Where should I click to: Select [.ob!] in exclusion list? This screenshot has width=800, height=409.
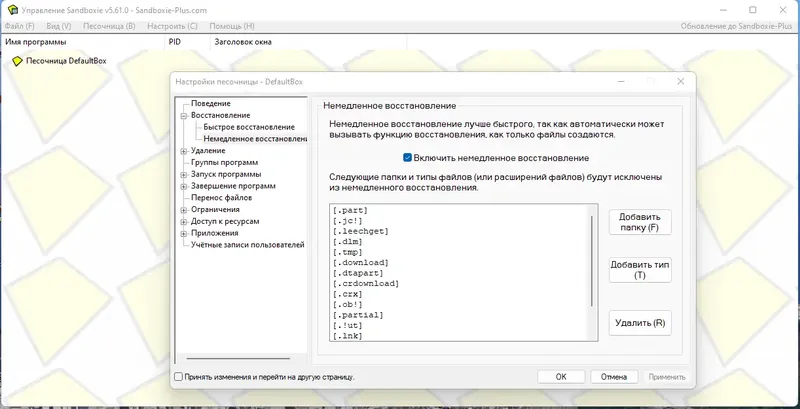pyautogui.click(x=347, y=305)
